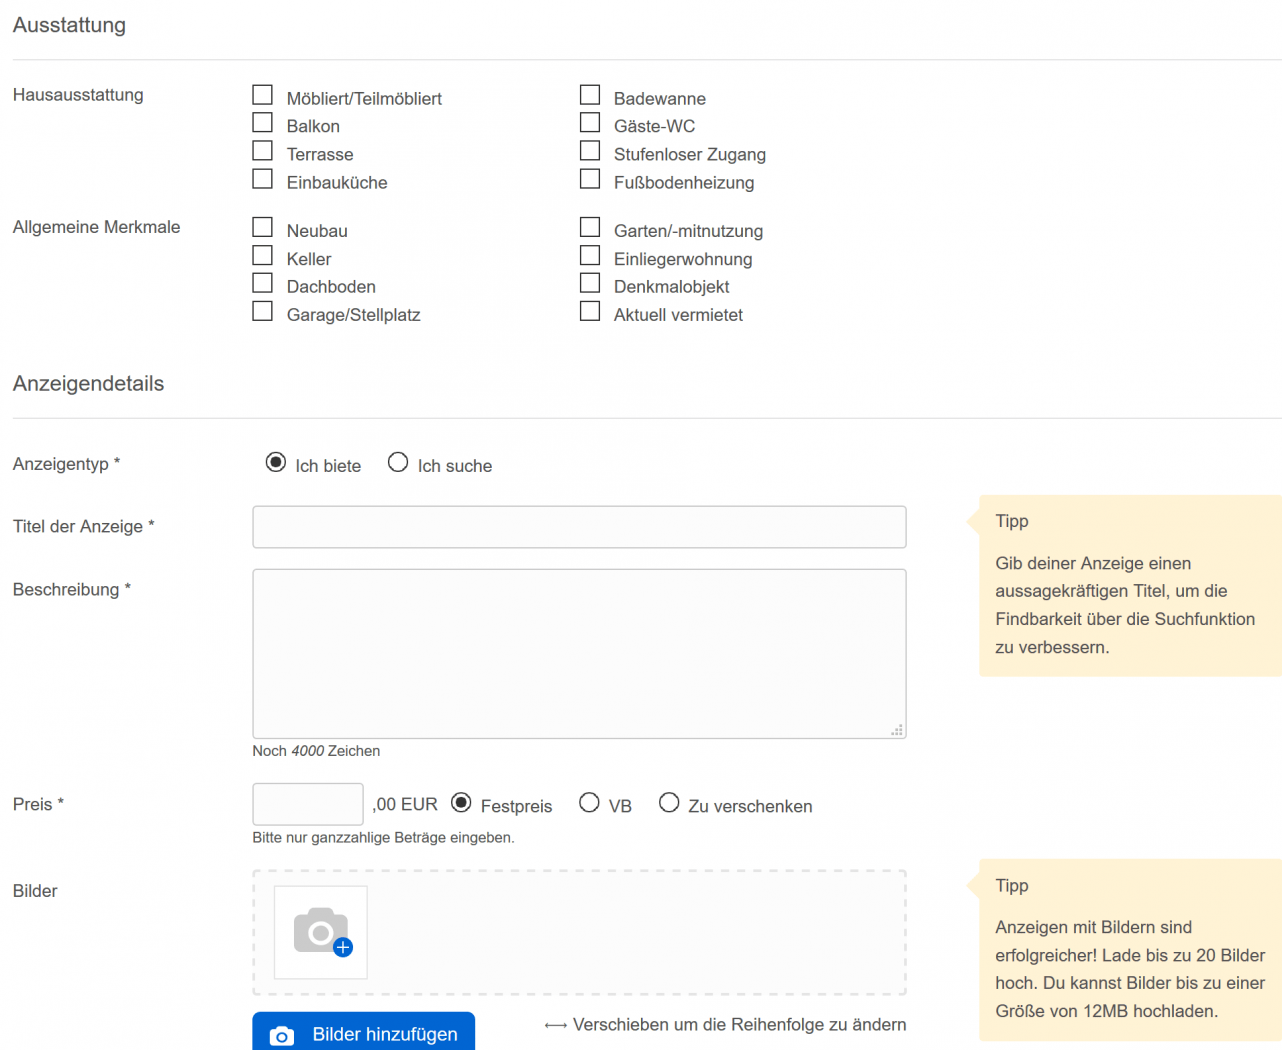The image size is (1282, 1050).
Task: Click the Hausausstattung label
Action: (78, 95)
